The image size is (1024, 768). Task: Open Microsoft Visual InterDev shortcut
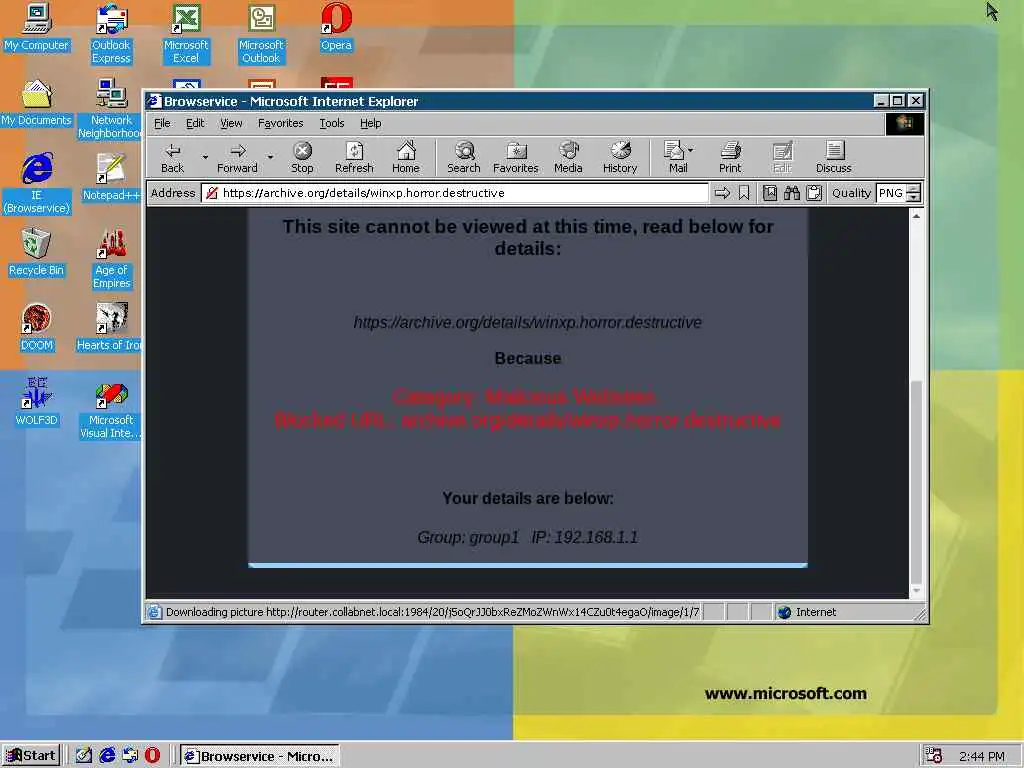pos(110,409)
